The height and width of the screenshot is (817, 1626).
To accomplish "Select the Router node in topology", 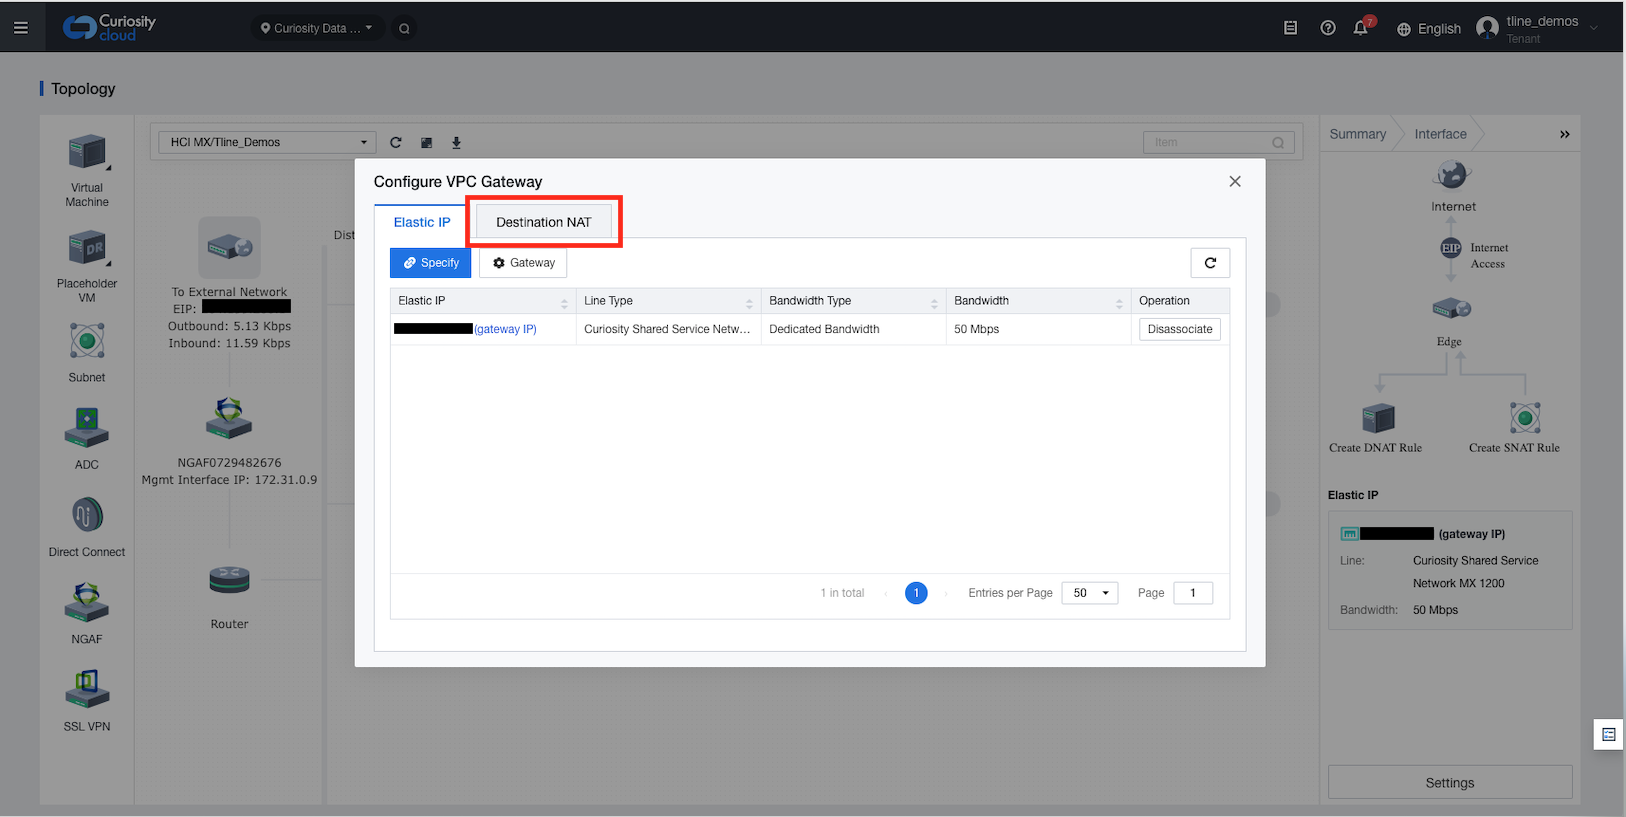I will 229,580.
